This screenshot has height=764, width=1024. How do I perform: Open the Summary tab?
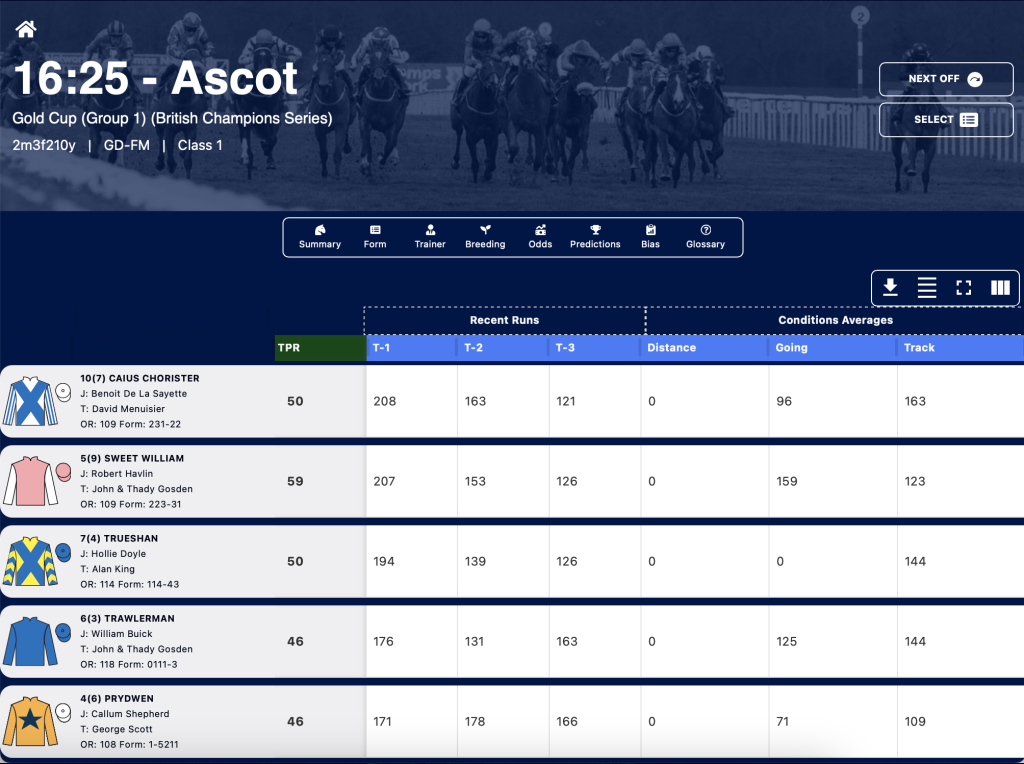click(320, 237)
